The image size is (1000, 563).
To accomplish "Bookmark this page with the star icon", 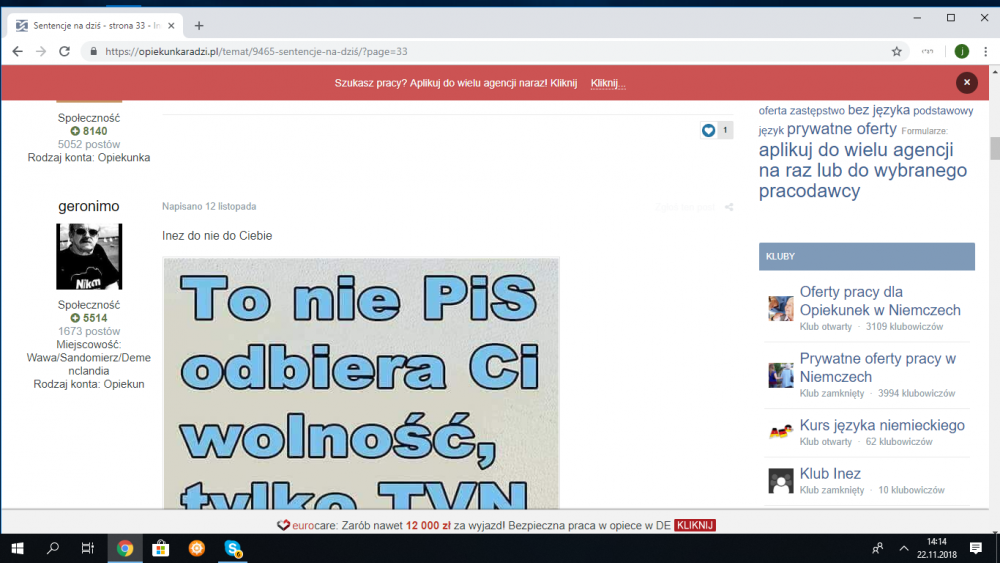I will pyautogui.click(x=897, y=51).
